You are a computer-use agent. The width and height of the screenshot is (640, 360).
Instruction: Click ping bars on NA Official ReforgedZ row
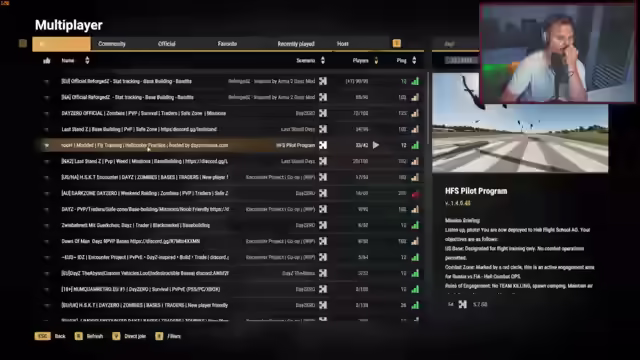415,97
